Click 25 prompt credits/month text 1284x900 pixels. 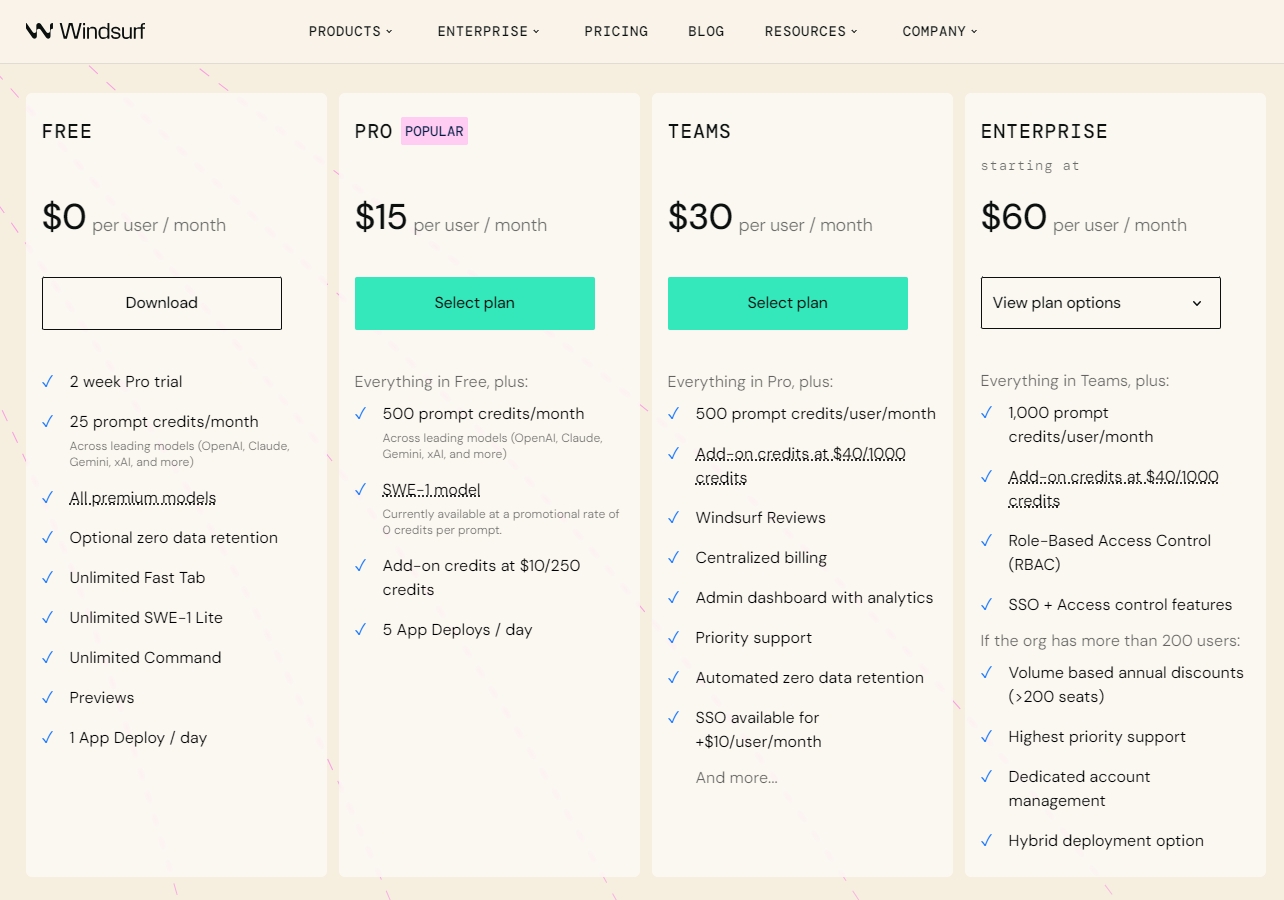(x=164, y=422)
